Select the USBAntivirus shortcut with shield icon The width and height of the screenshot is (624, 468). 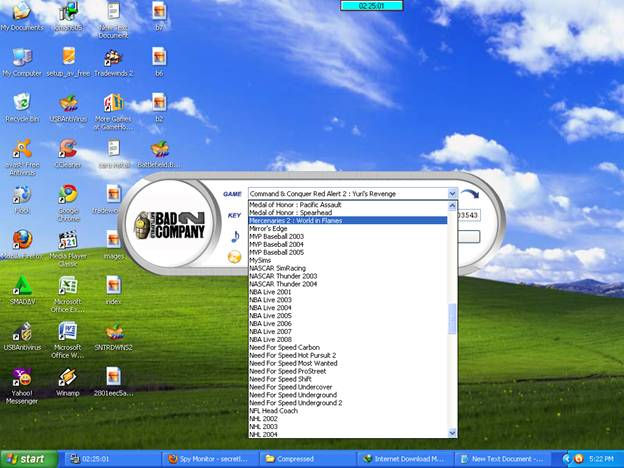click(x=22, y=336)
